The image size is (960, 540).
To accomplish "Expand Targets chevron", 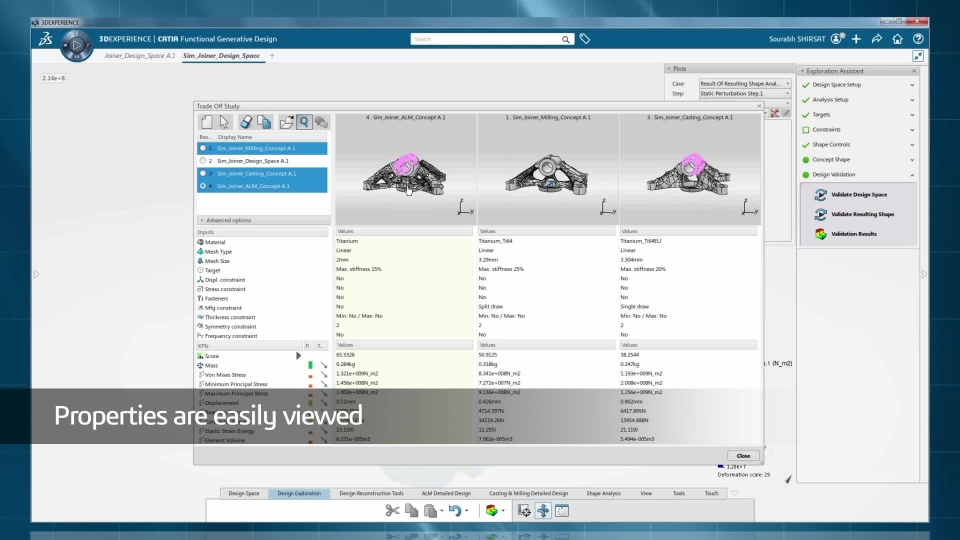I will point(912,114).
